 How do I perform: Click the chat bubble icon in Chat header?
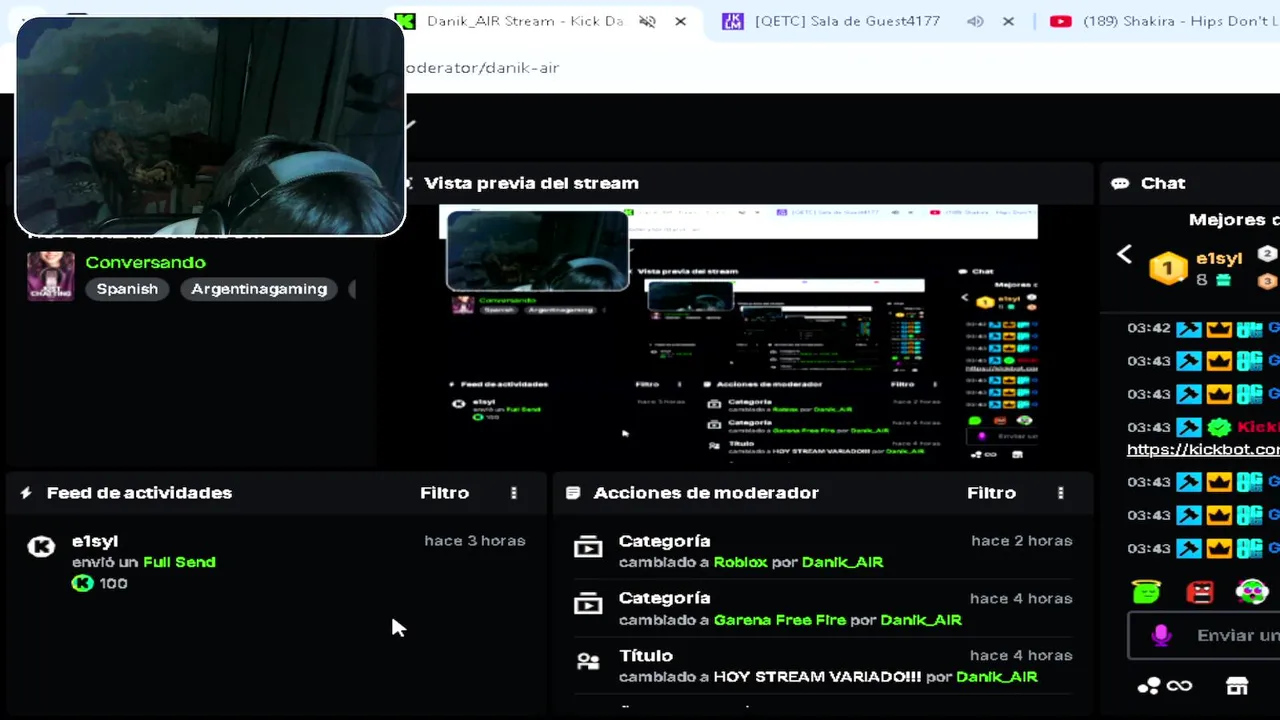click(x=1120, y=184)
